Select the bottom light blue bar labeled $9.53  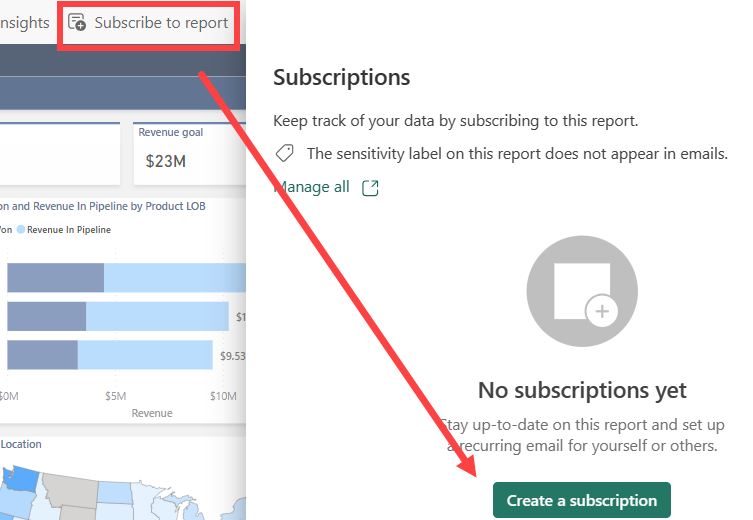[145, 355]
